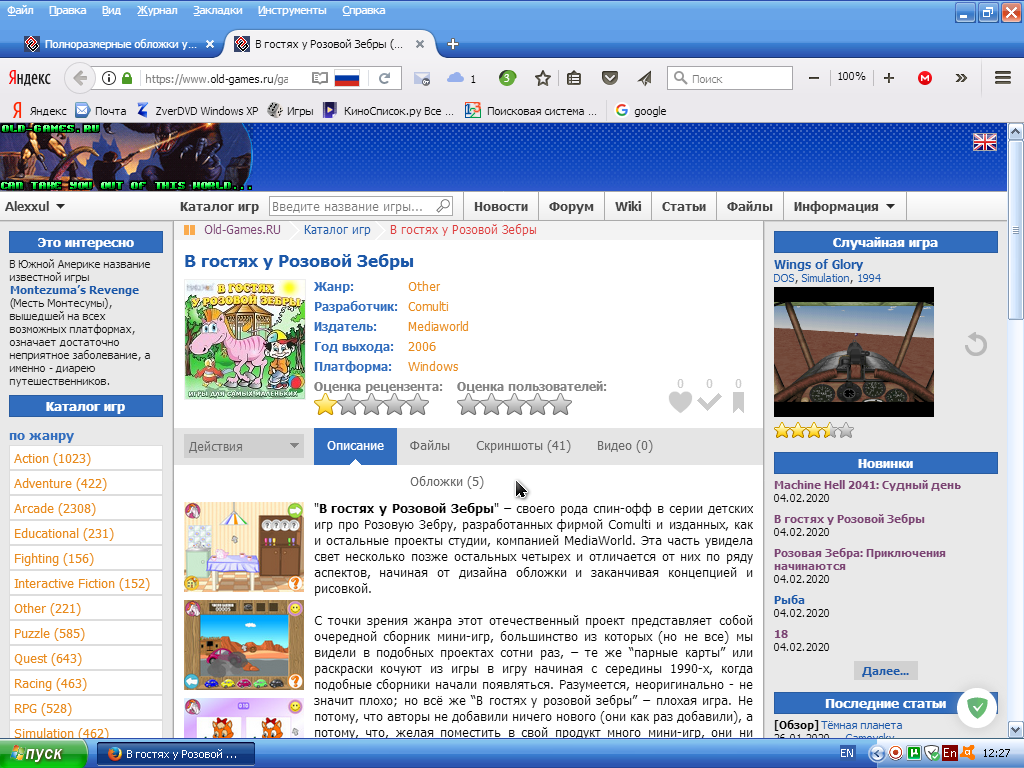Switch keyboard language EN in taskbar
Image resolution: width=1024 pixels, height=768 pixels.
pyautogui.click(x=847, y=753)
